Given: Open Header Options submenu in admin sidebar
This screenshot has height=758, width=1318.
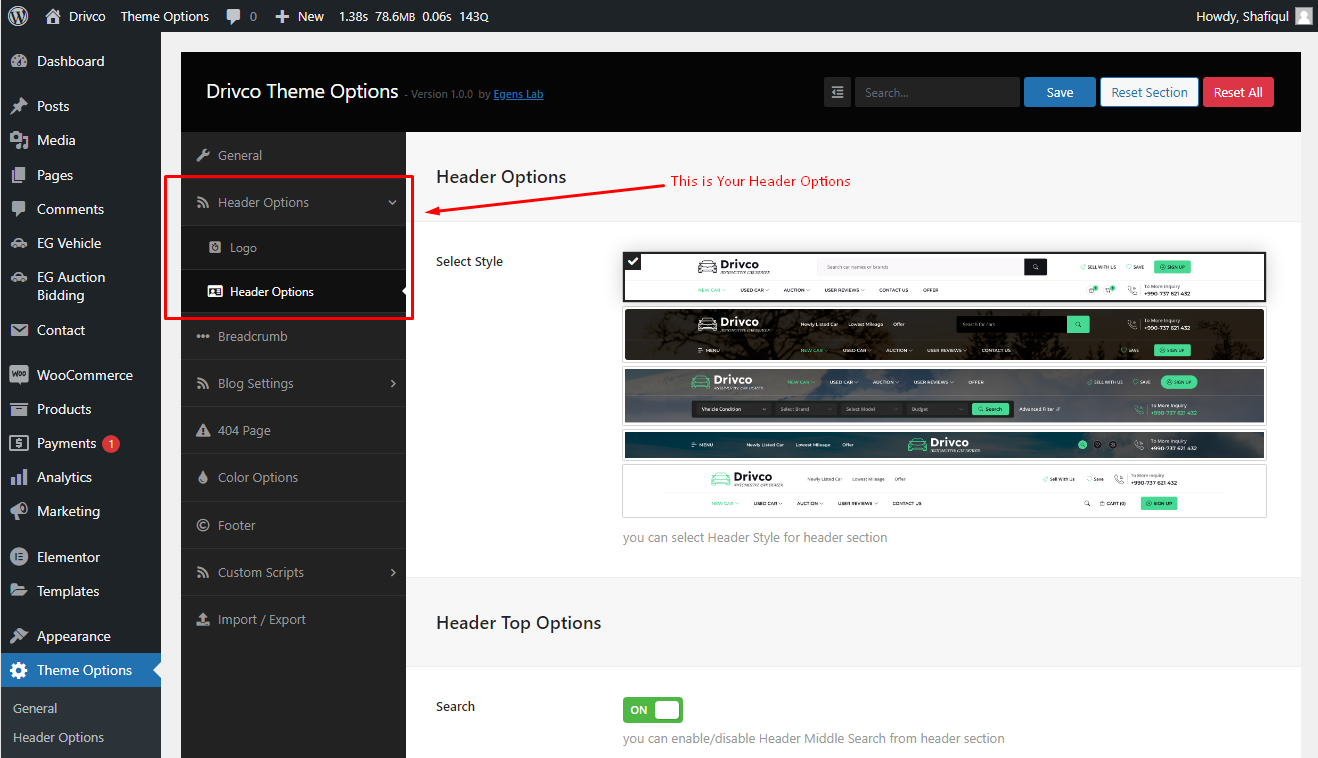Looking at the screenshot, I should 58,737.
